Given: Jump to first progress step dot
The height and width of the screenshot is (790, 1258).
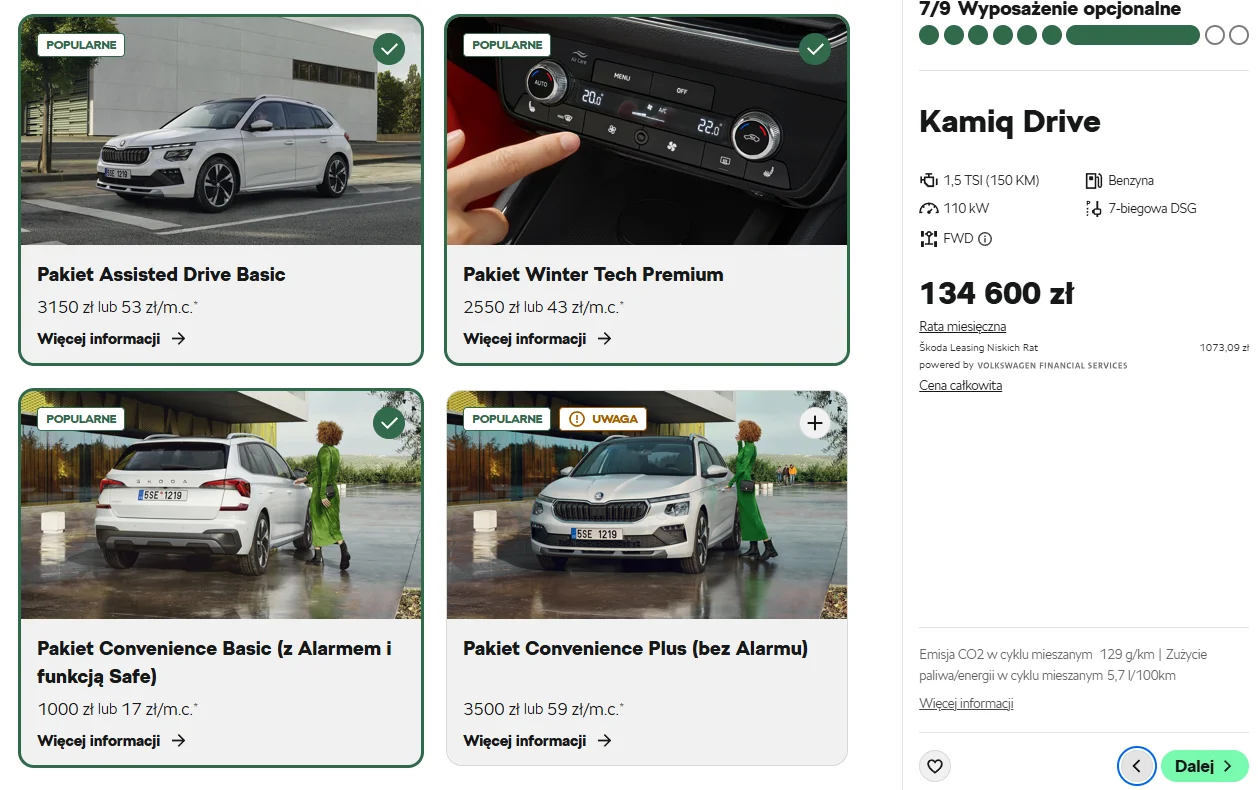Looking at the screenshot, I should (929, 36).
